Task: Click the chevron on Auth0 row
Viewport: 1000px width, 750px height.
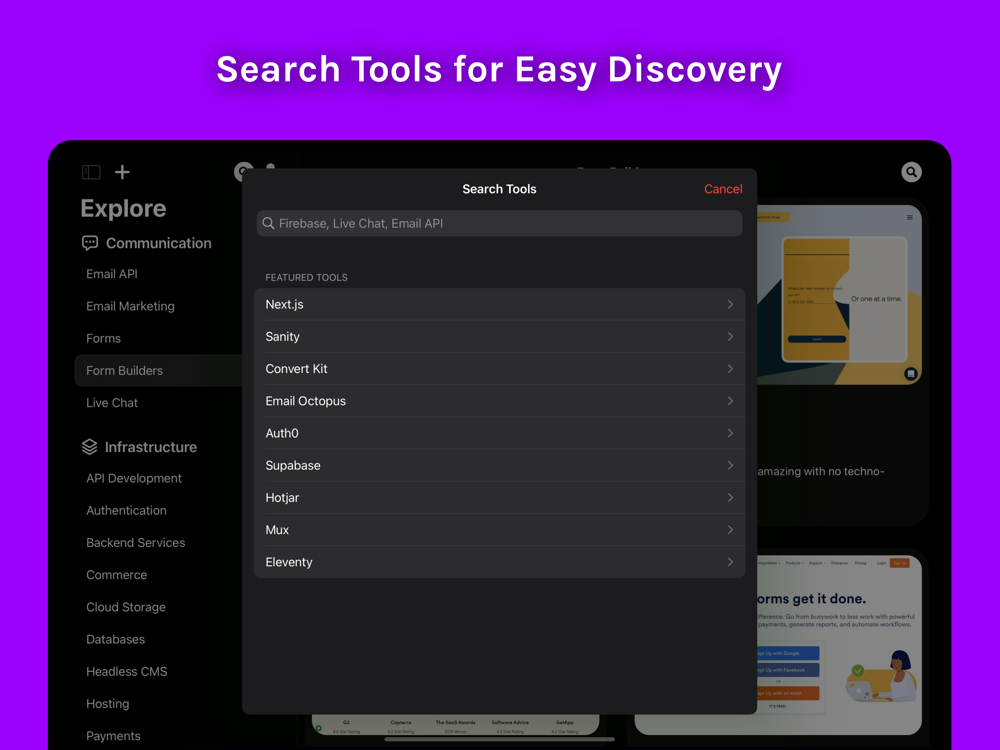Action: click(730, 433)
